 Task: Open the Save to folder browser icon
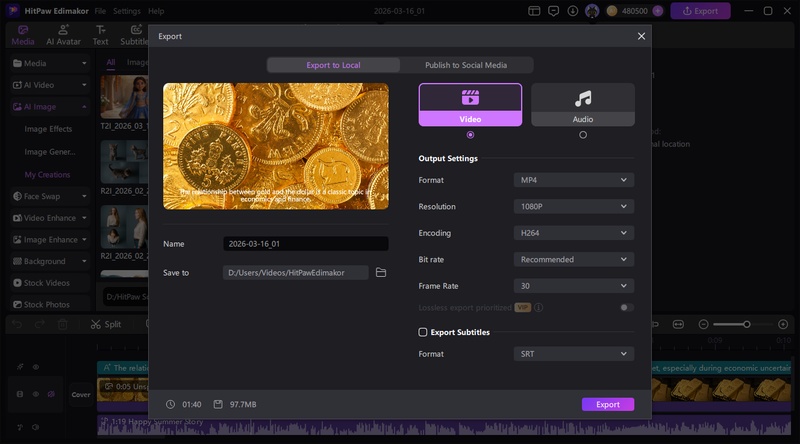point(381,273)
